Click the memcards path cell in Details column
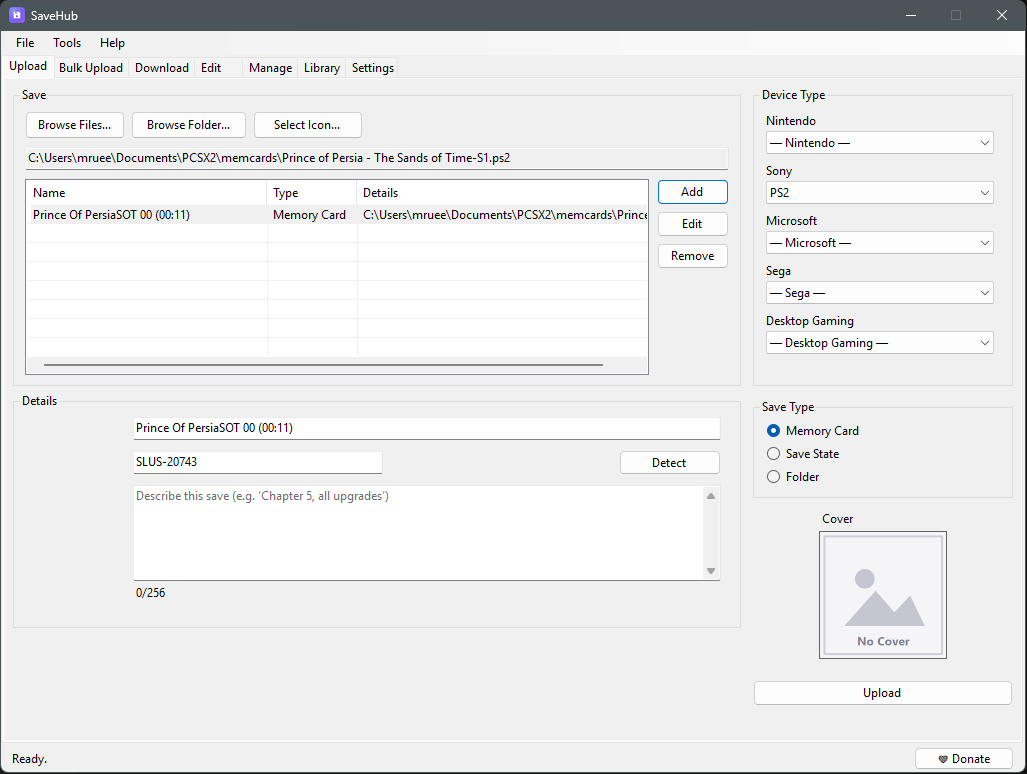The width and height of the screenshot is (1027, 774). click(x=504, y=215)
